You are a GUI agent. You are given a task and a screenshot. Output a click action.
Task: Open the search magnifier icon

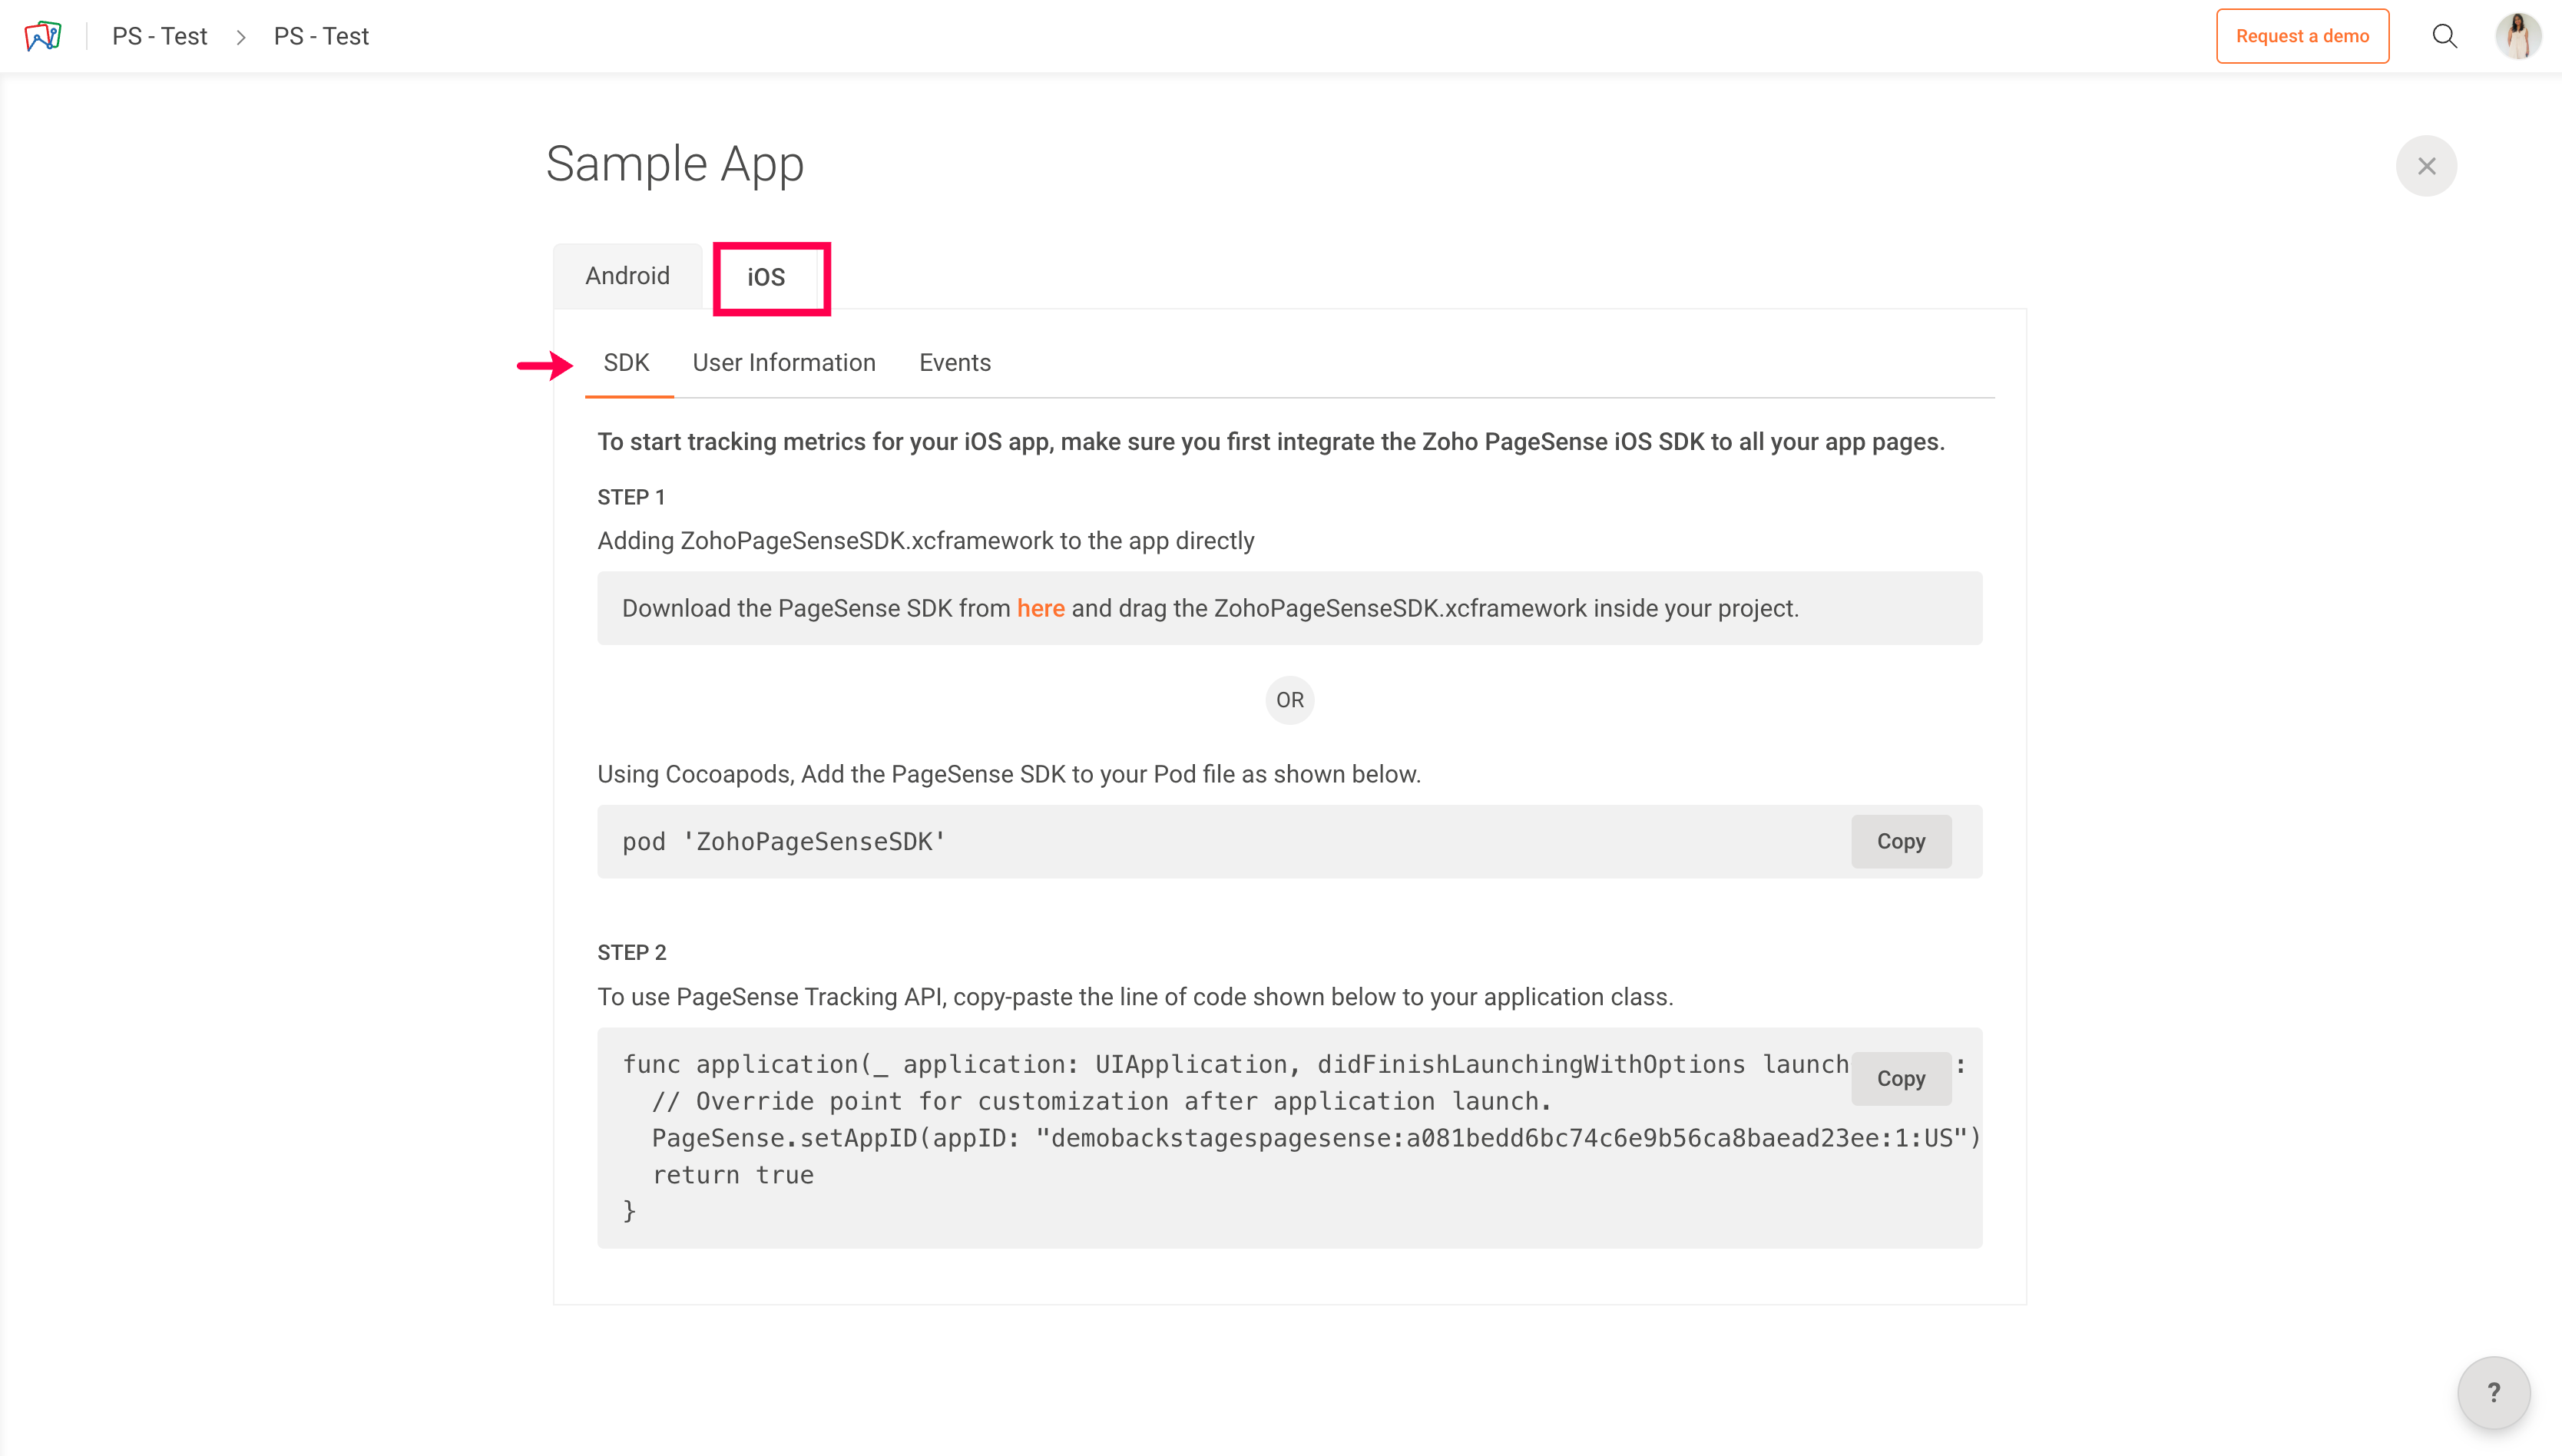coord(2444,36)
